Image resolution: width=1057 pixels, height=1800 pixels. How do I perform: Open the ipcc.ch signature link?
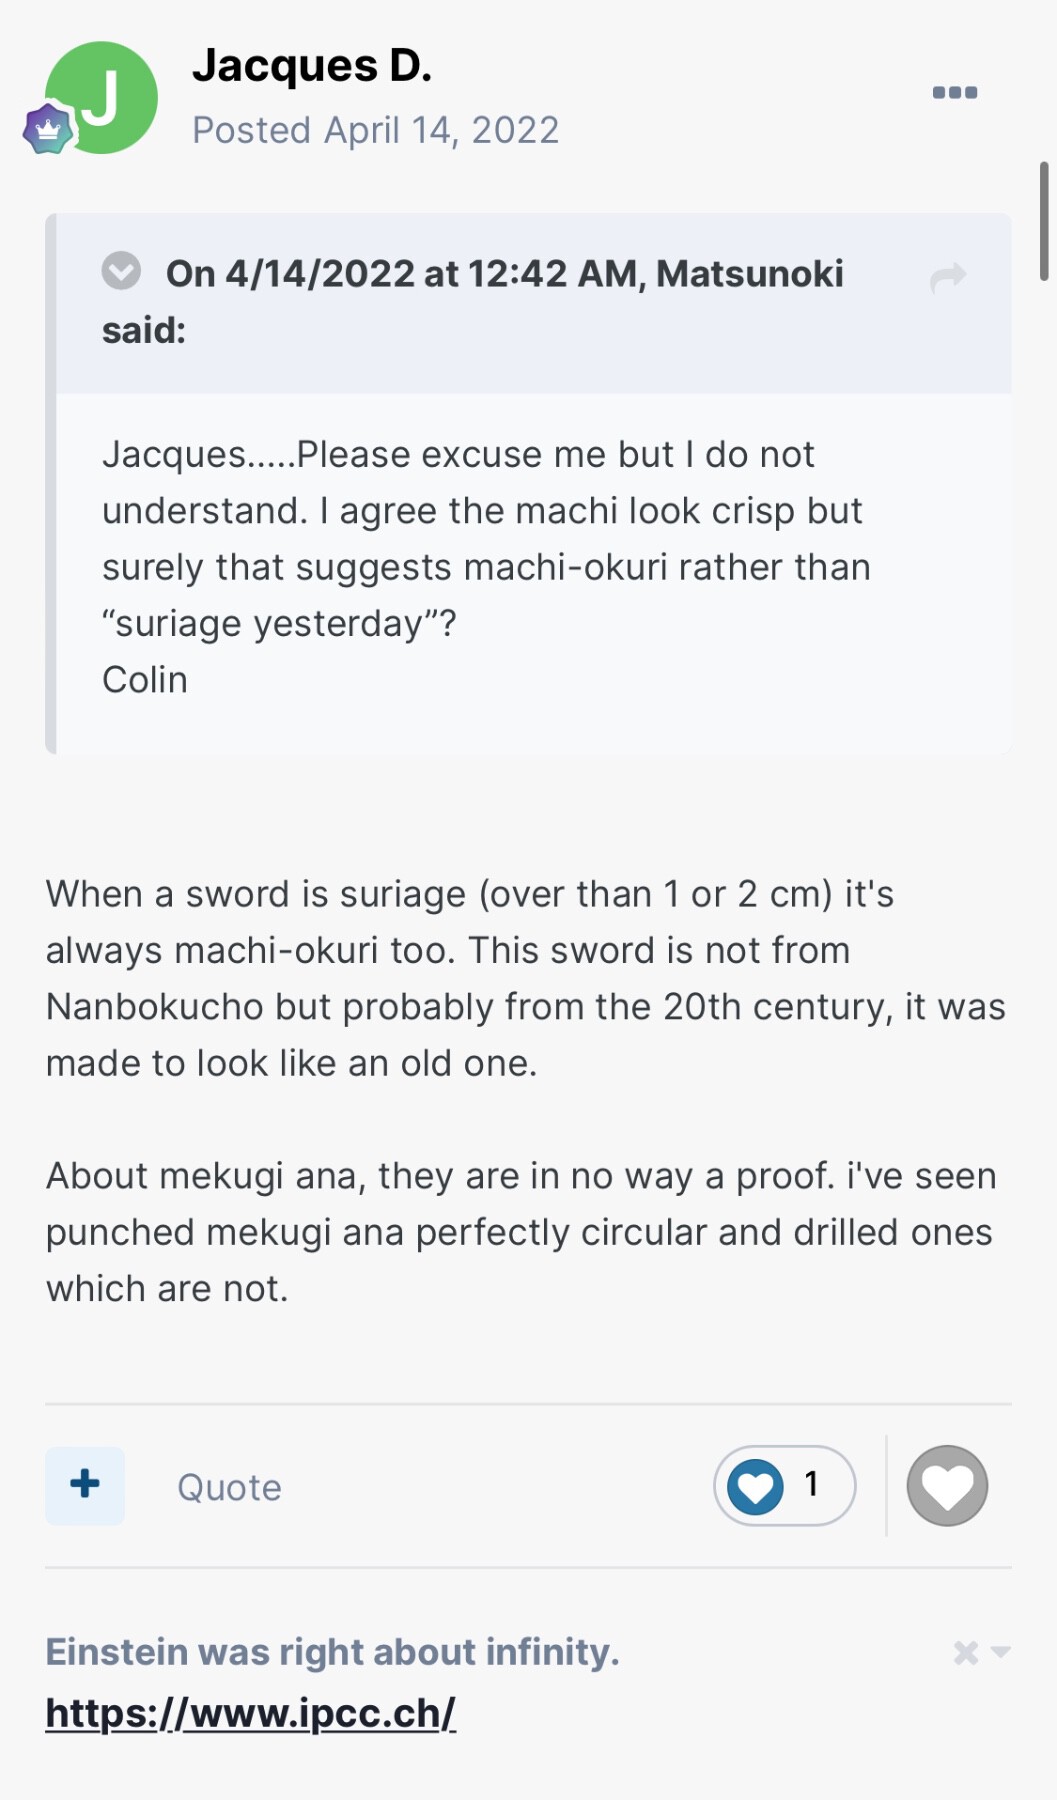[250, 1713]
